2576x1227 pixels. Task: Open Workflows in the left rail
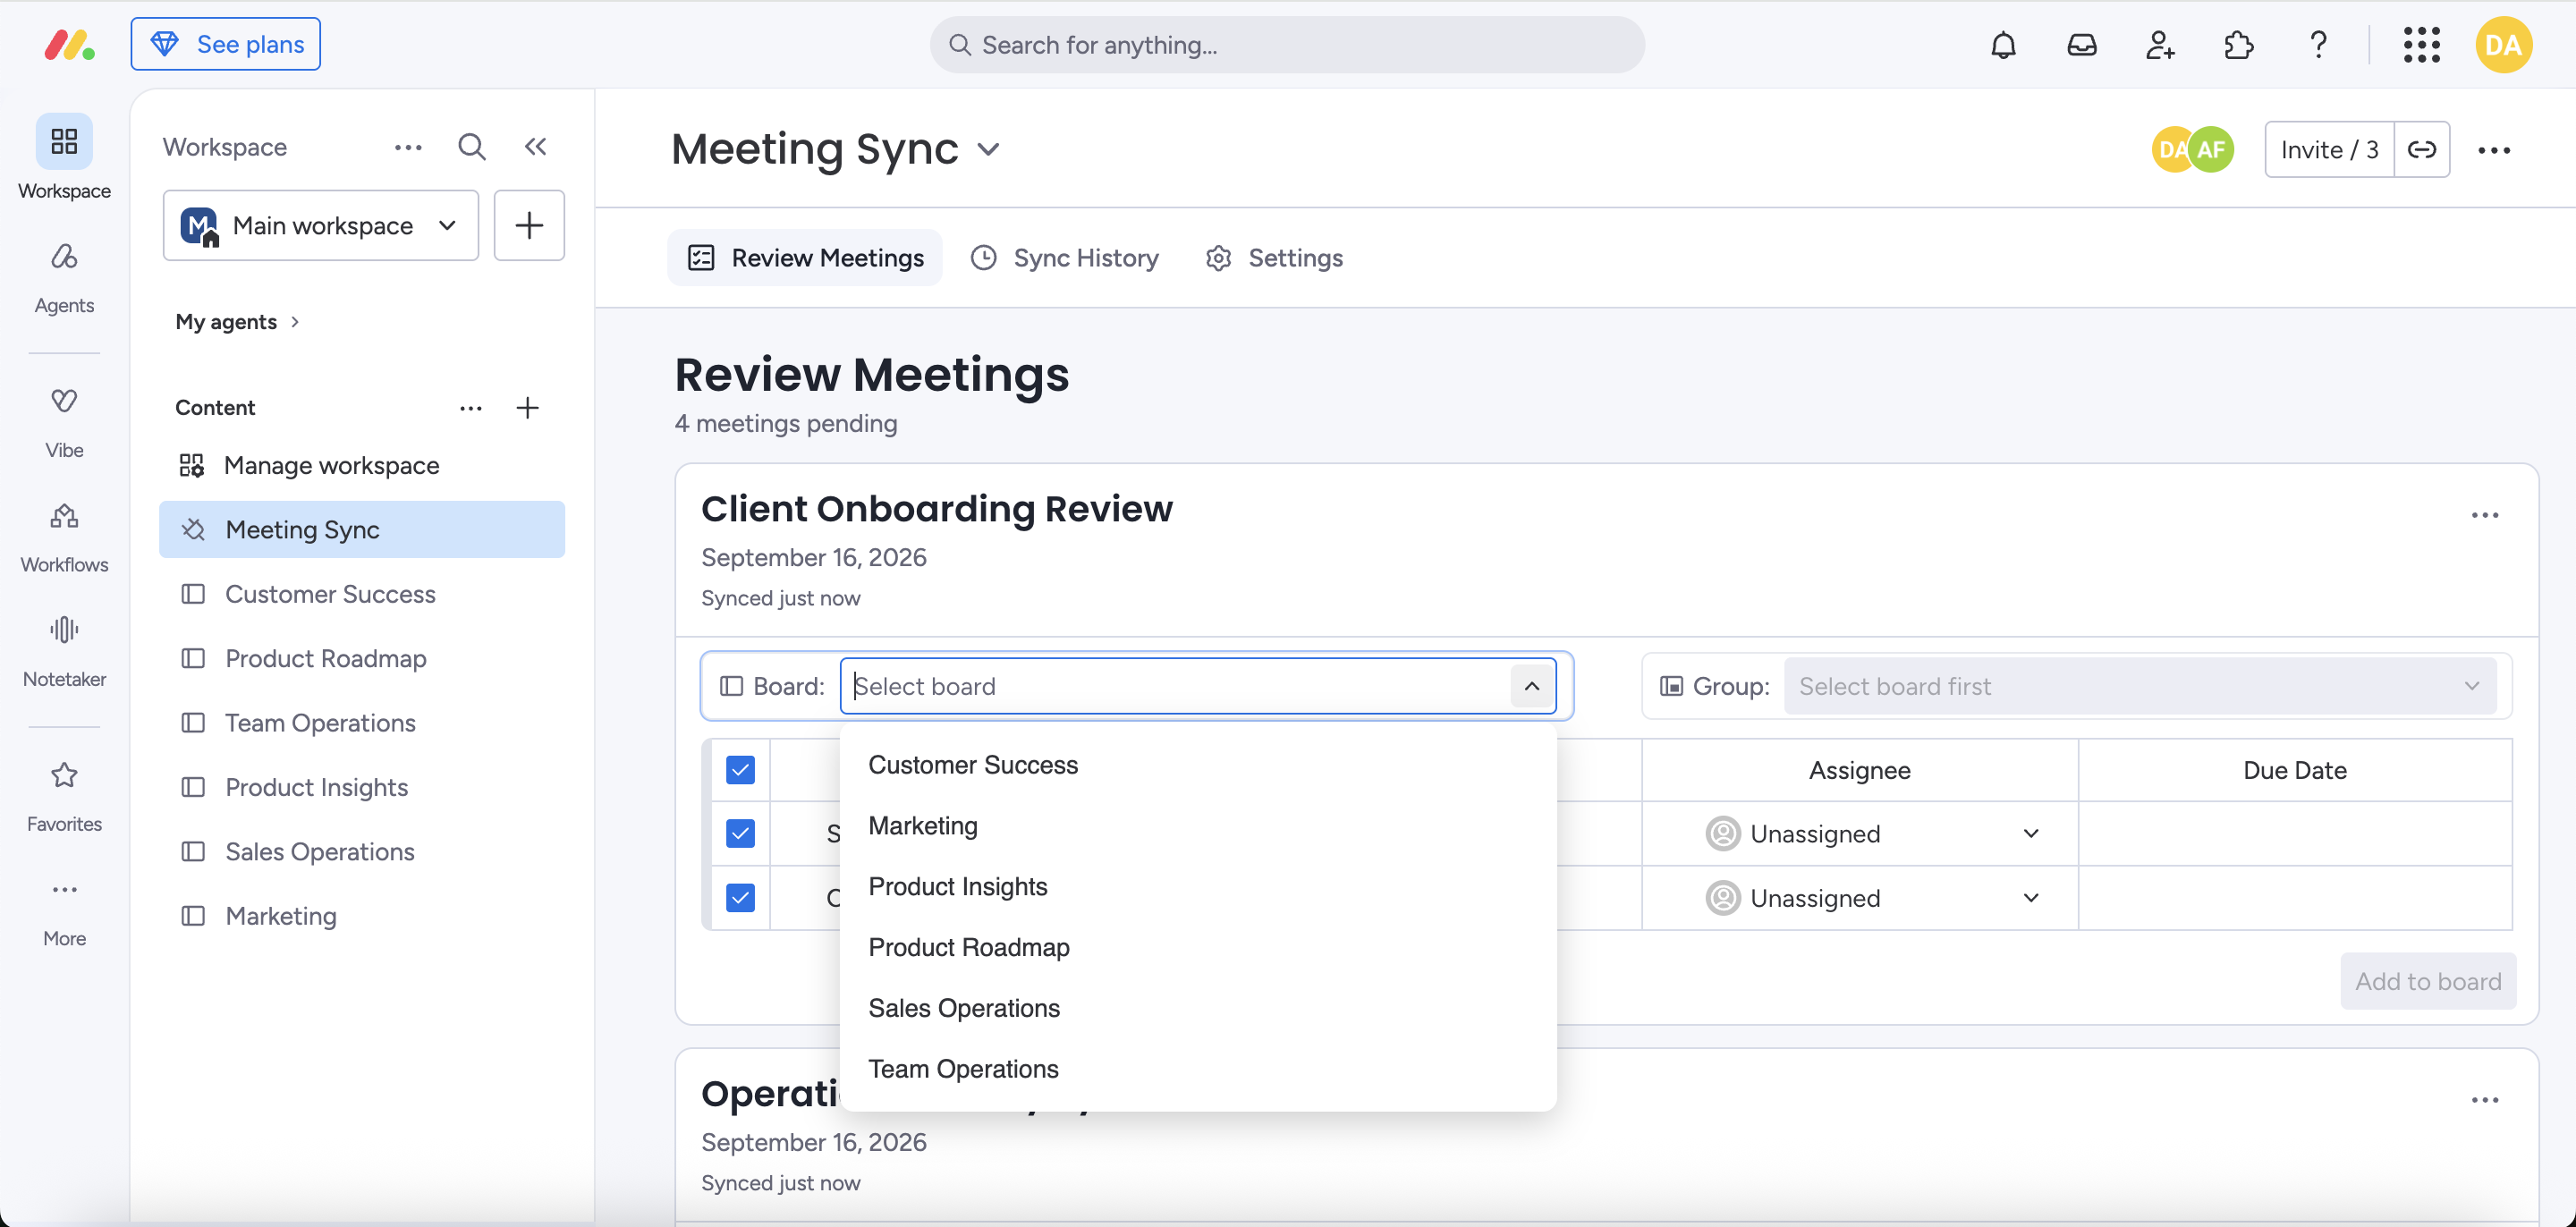click(64, 538)
